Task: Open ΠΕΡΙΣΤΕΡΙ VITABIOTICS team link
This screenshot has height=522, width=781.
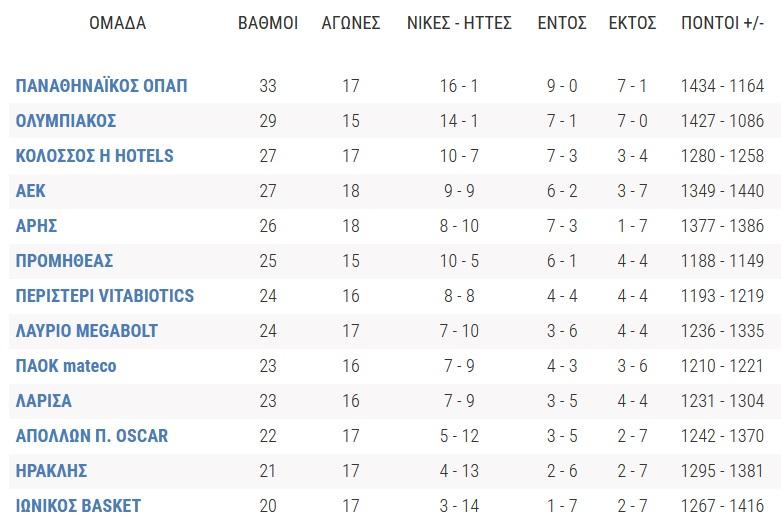Action: (x=105, y=296)
